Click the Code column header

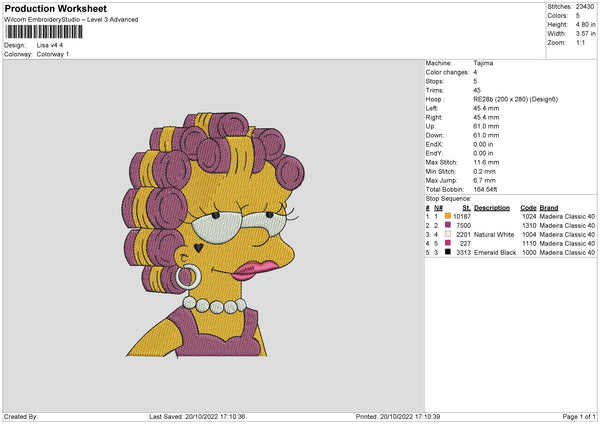(528, 208)
